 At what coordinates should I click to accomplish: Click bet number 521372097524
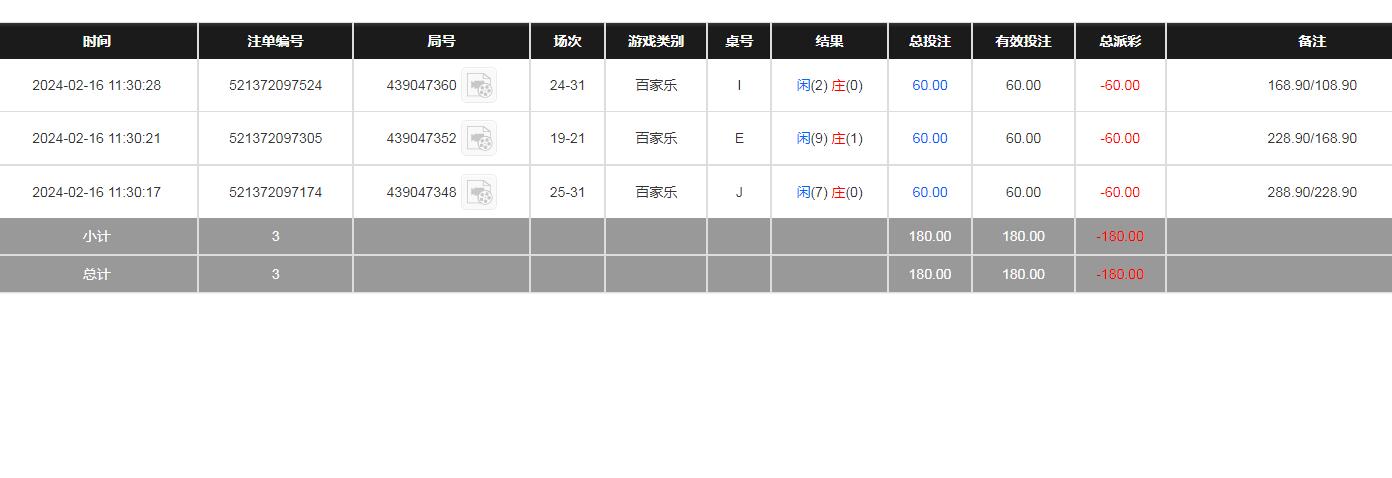pos(275,86)
